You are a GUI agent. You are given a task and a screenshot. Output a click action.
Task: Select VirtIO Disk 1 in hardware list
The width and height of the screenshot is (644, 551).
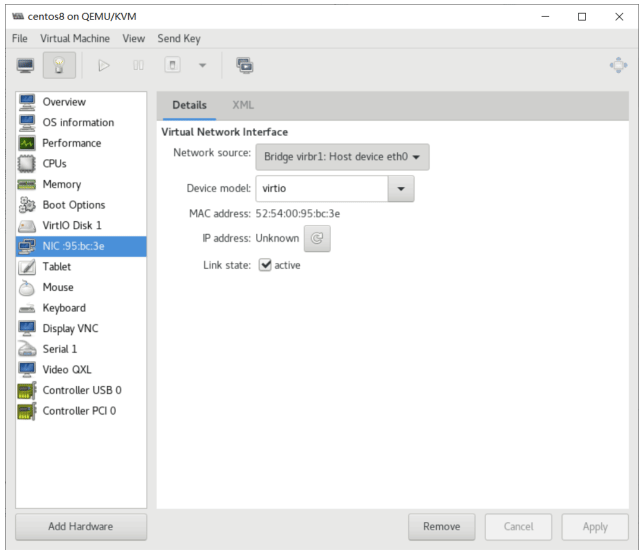71,226
